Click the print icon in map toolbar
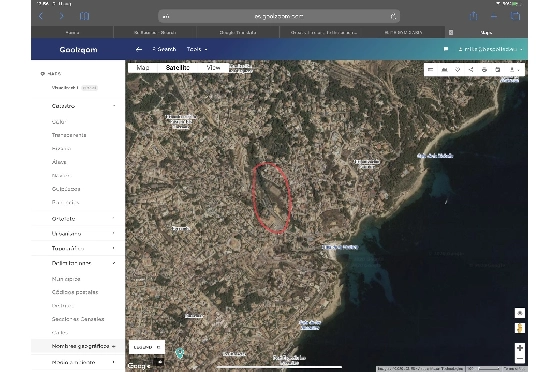 tap(484, 70)
